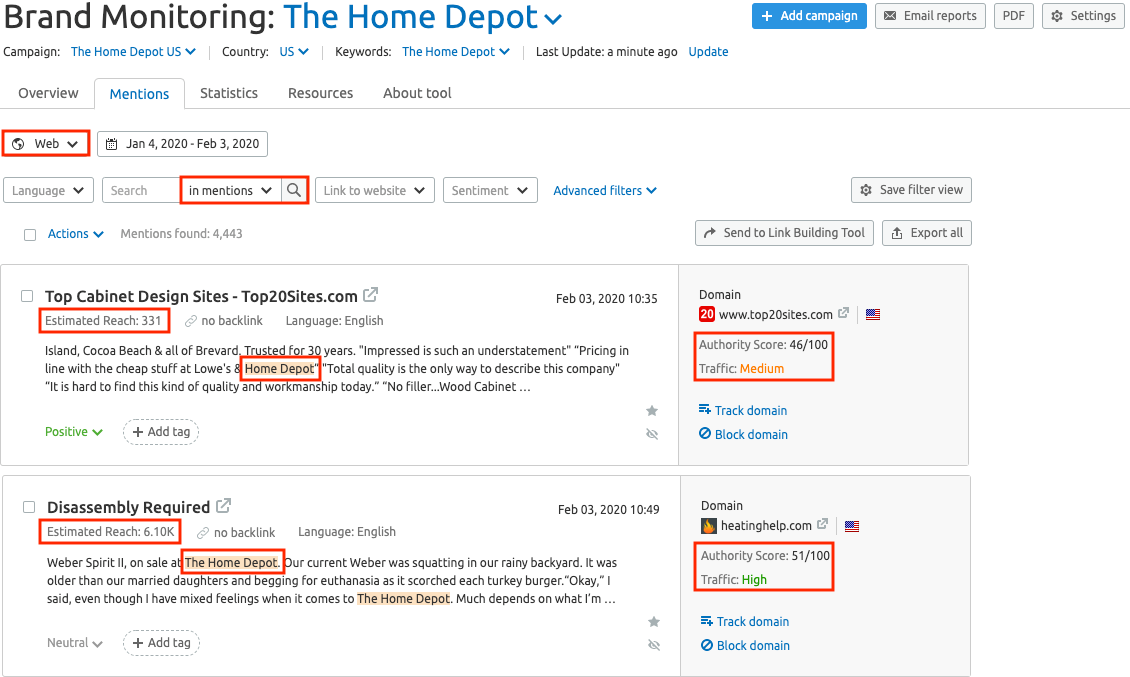The height and width of the screenshot is (677, 1130).
Task: Click Mentions found: 4,443 text
Action: (182, 234)
